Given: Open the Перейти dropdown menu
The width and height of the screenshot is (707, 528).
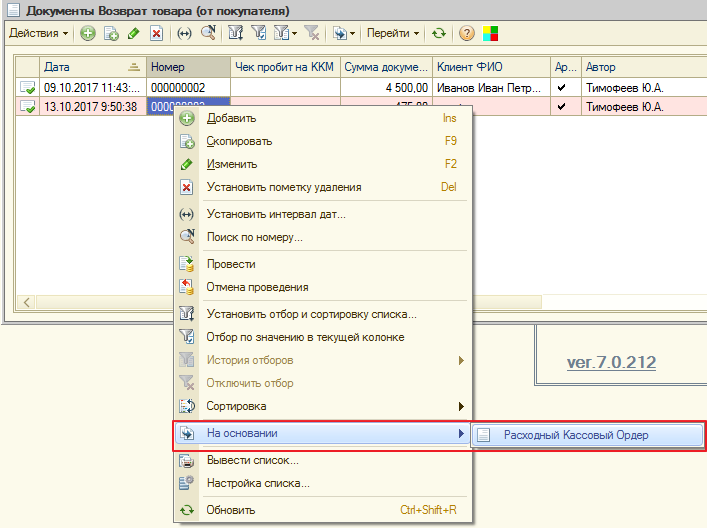Looking at the screenshot, I should pyautogui.click(x=393, y=33).
